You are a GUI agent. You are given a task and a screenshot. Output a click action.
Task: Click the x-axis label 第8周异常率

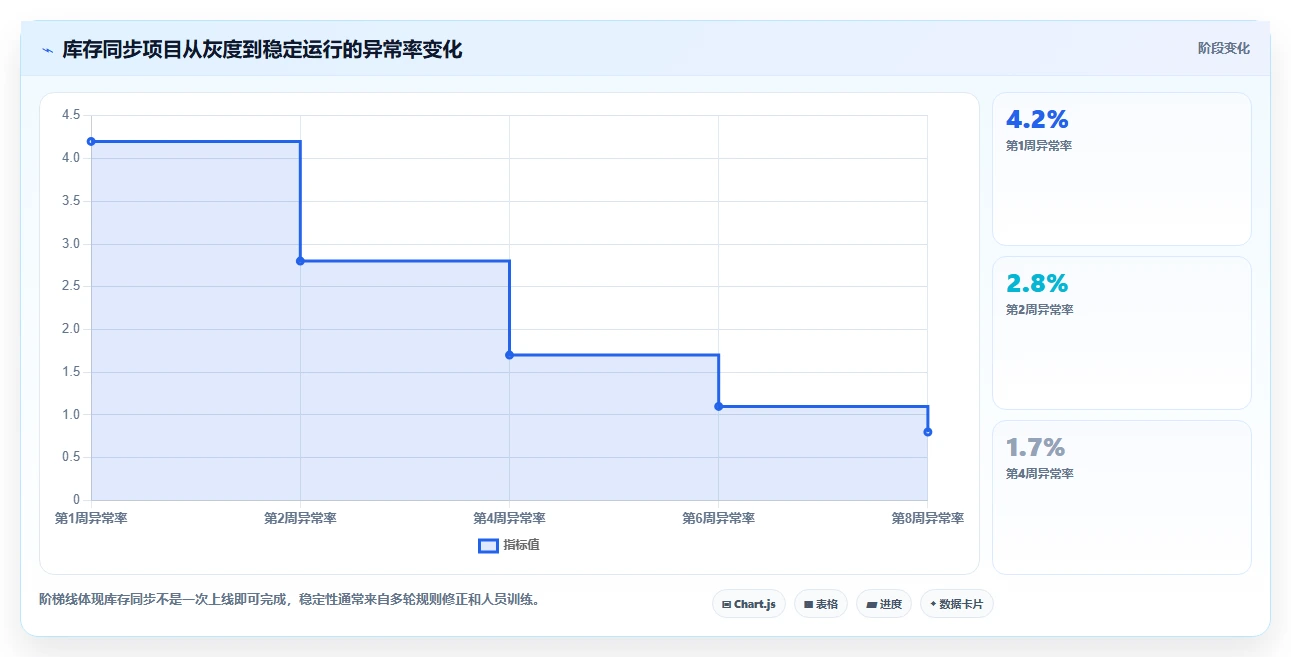(x=928, y=518)
